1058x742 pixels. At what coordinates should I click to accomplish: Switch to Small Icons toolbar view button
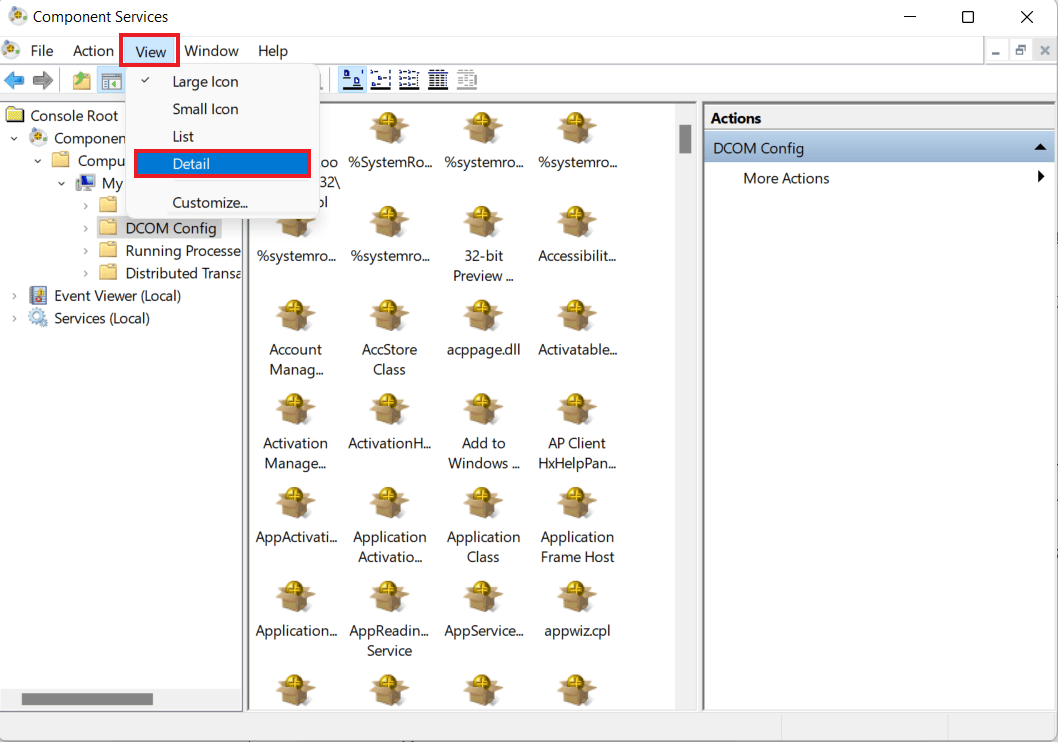pyautogui.click(x=381, y=80)
